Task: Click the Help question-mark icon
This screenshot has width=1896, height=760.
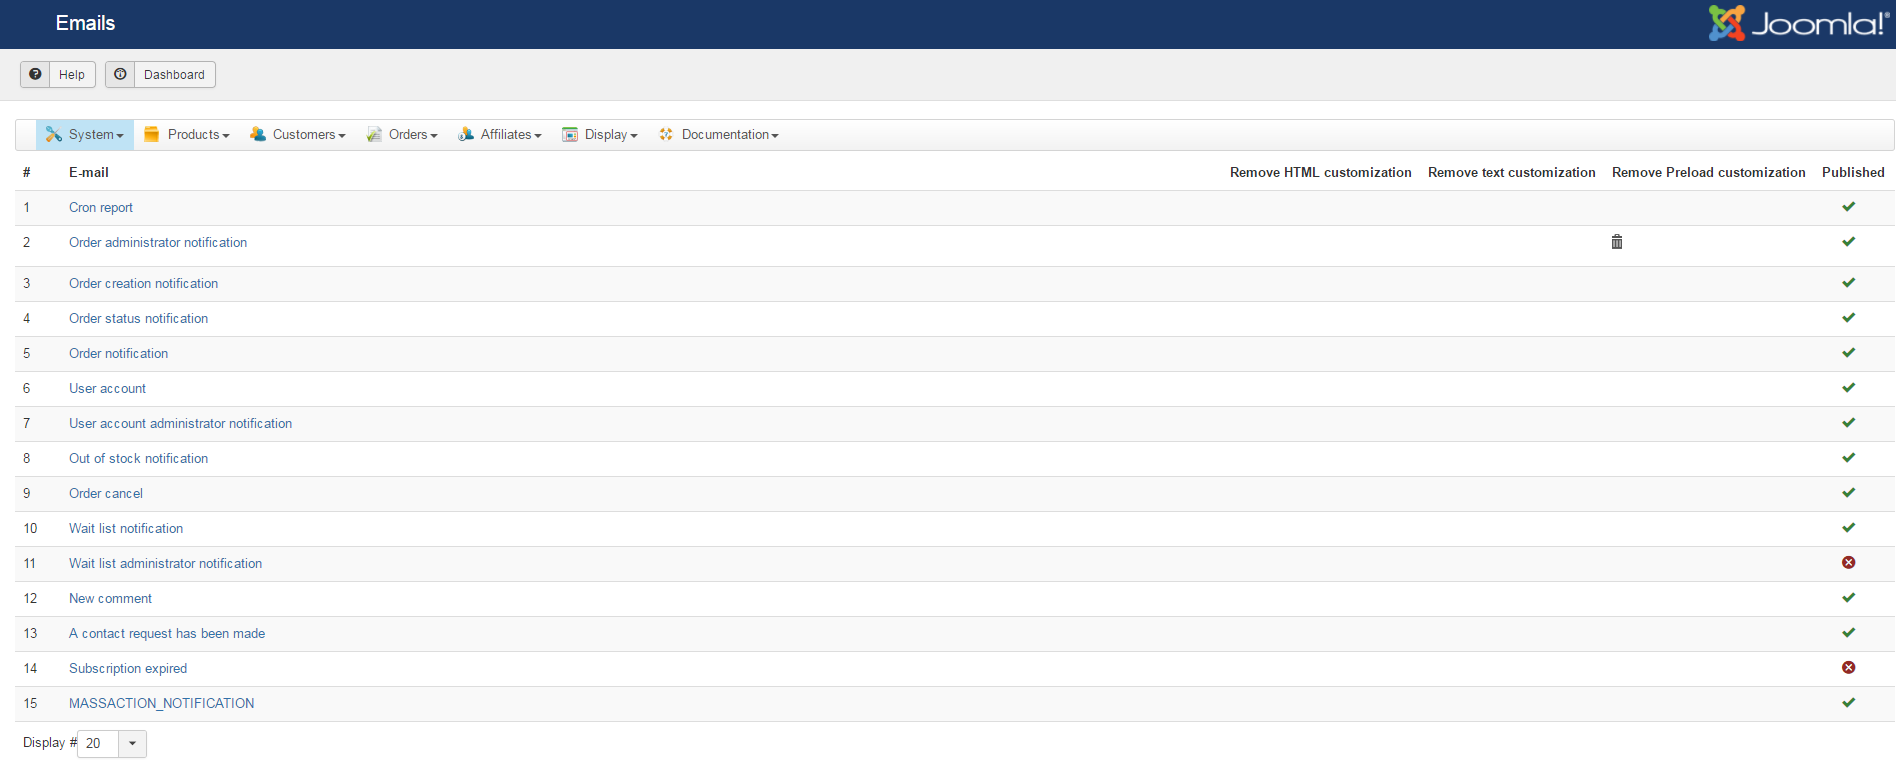Action: 35,74
